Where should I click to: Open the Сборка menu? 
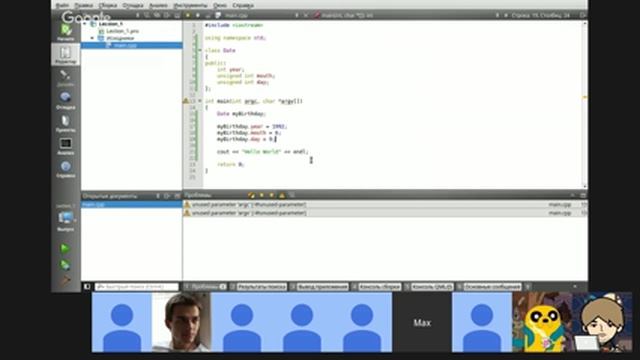point(107,5)
